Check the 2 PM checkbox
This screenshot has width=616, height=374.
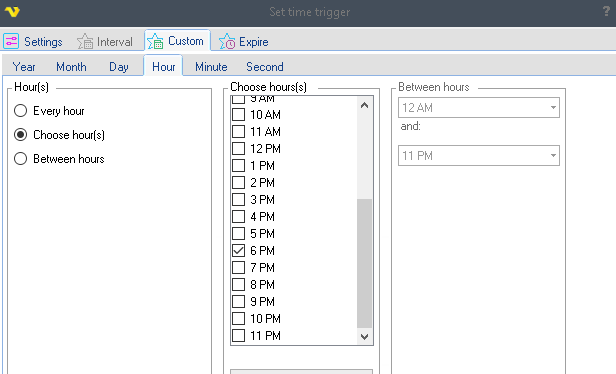pos(238,183)
